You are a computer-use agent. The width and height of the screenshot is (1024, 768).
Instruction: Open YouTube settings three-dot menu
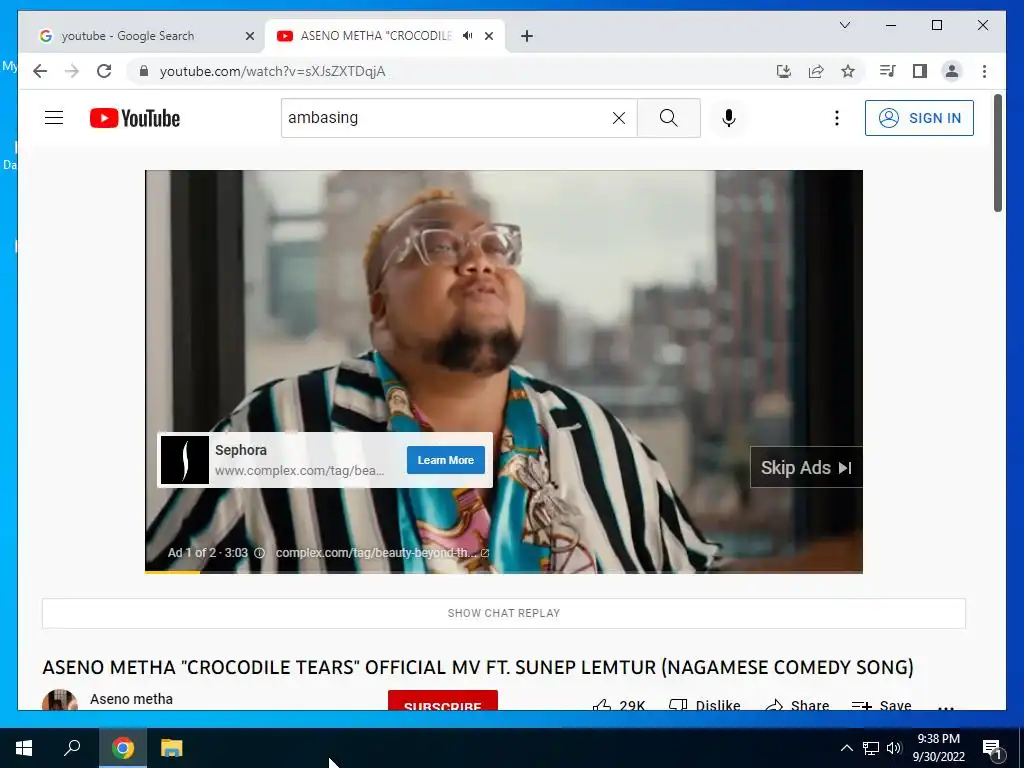click(837, 118)
